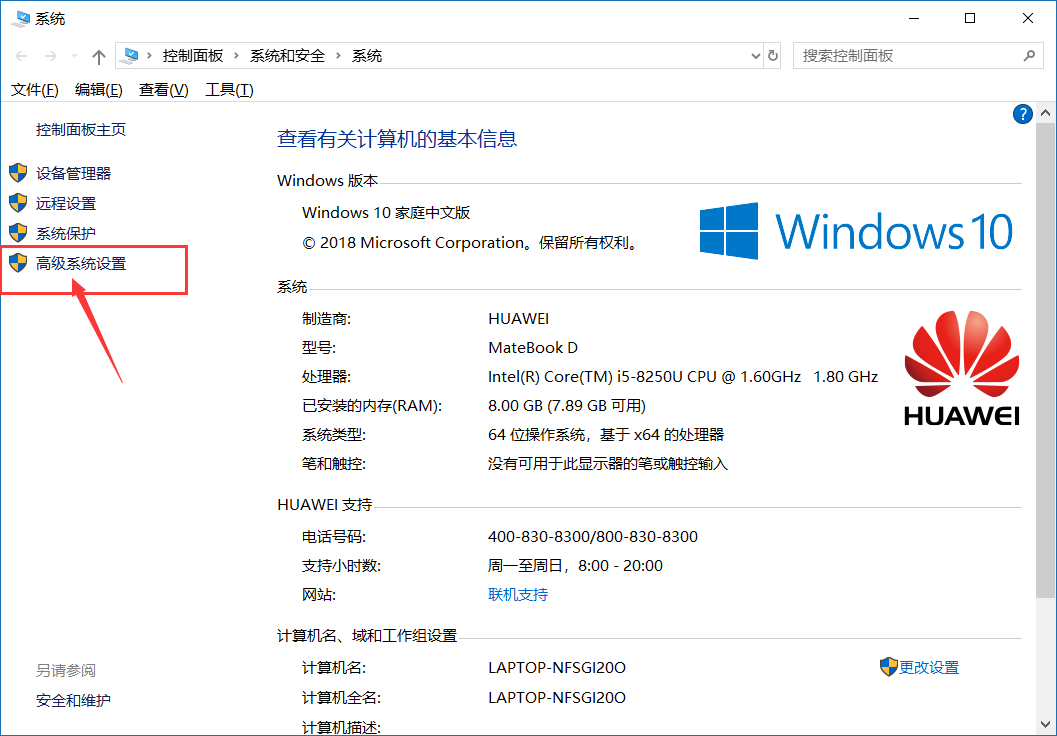Click the 周一至周日 support hours value
This screenshot has height=736, width=1057.
click(575, 565)
